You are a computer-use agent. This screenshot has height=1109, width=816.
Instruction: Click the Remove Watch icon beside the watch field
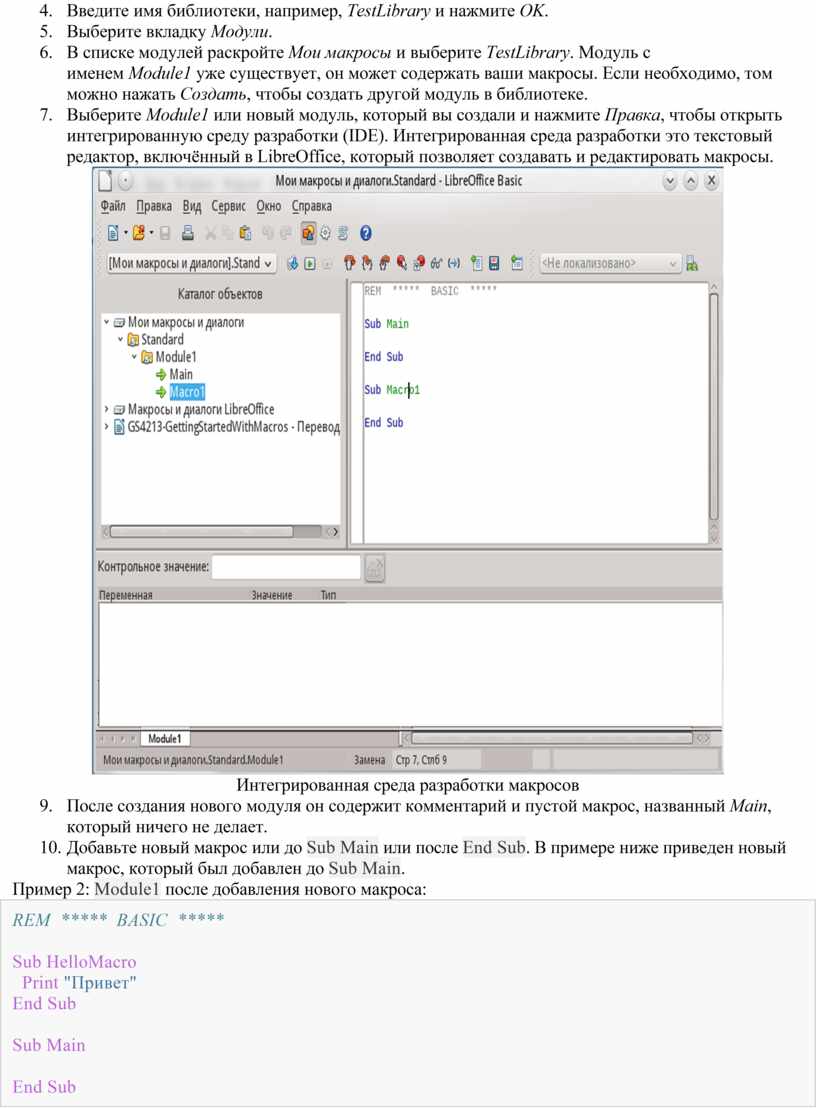coord(374,567)
